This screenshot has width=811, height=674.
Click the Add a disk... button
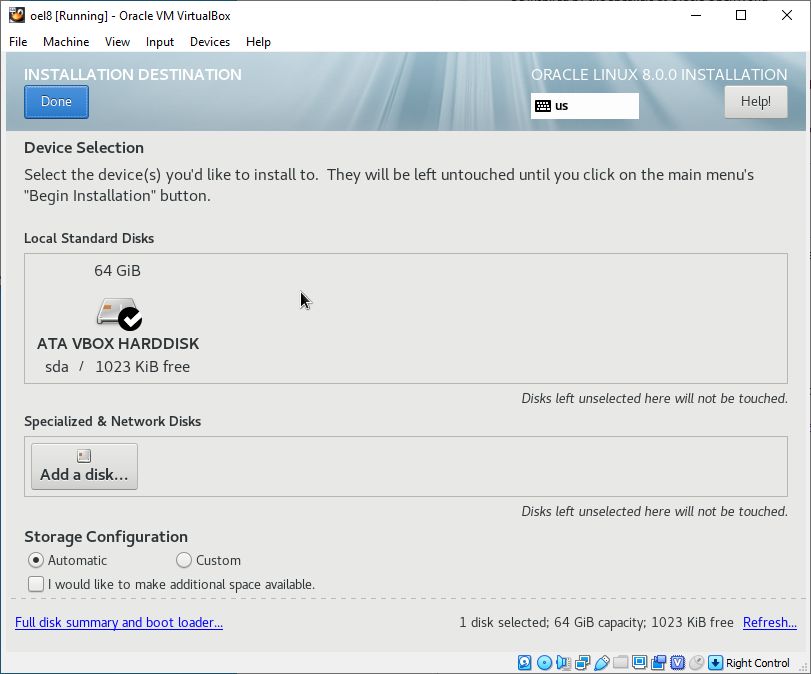point(84,467)
